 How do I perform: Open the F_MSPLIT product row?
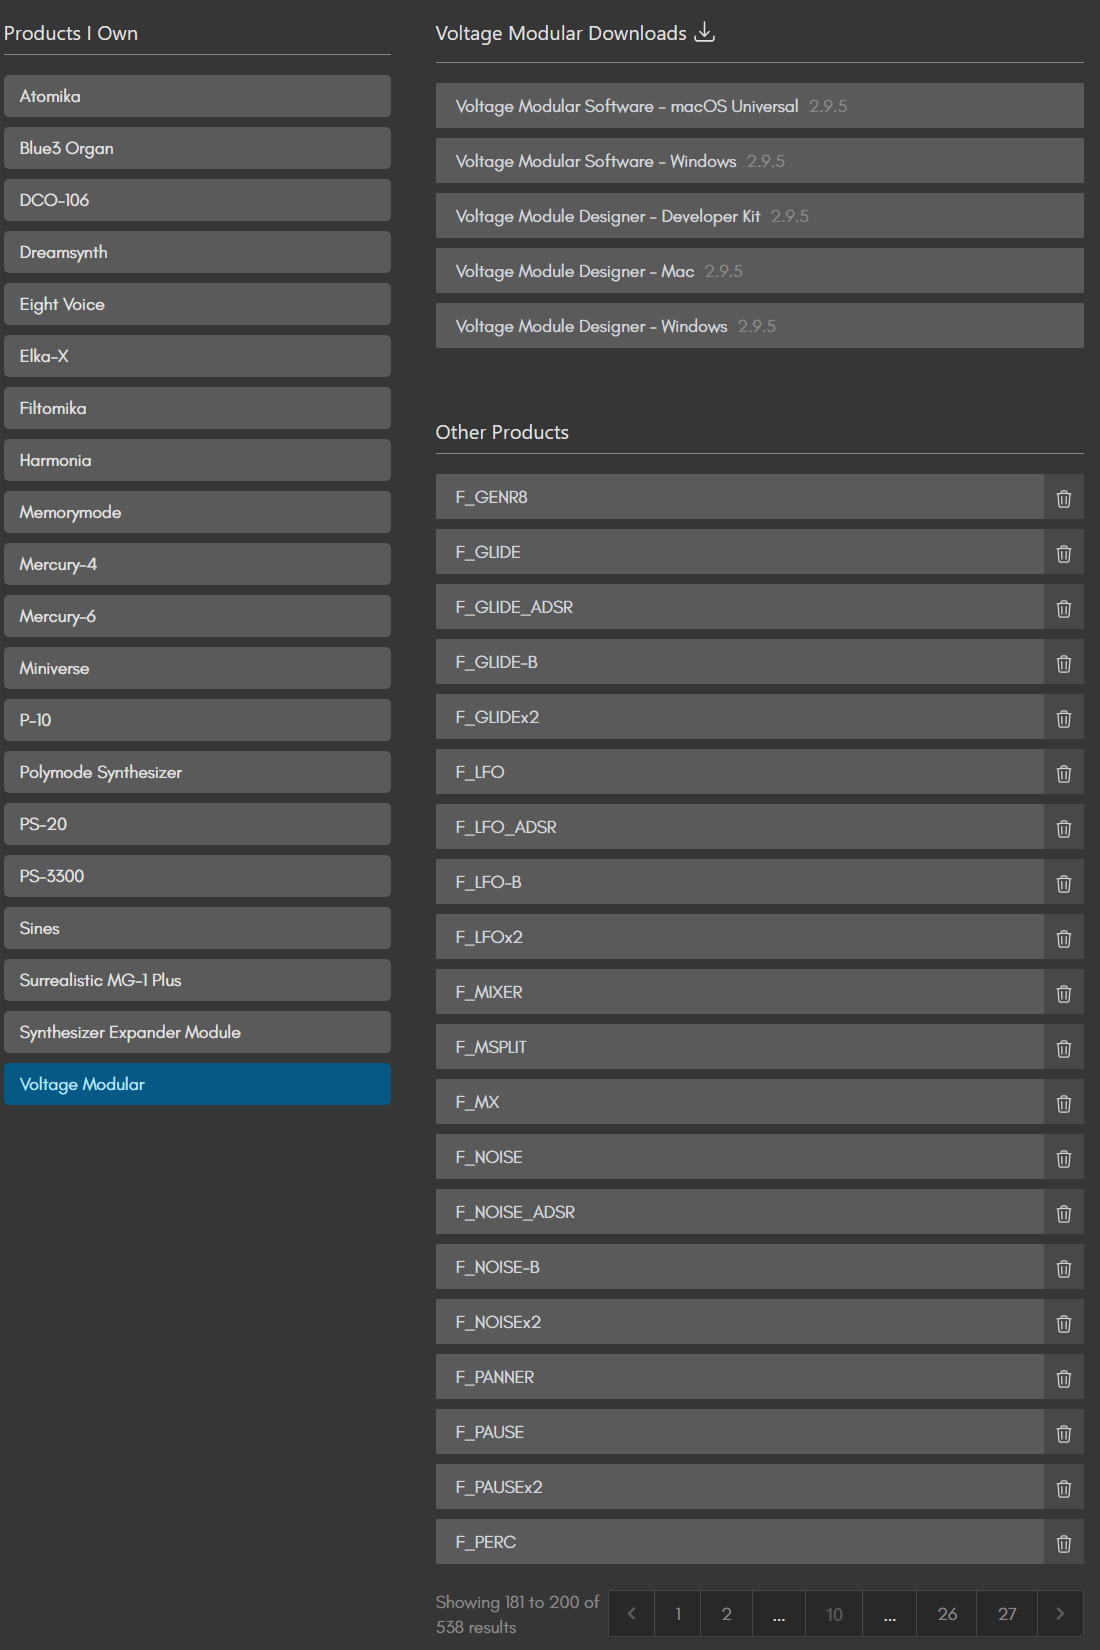click(739, 1047)
